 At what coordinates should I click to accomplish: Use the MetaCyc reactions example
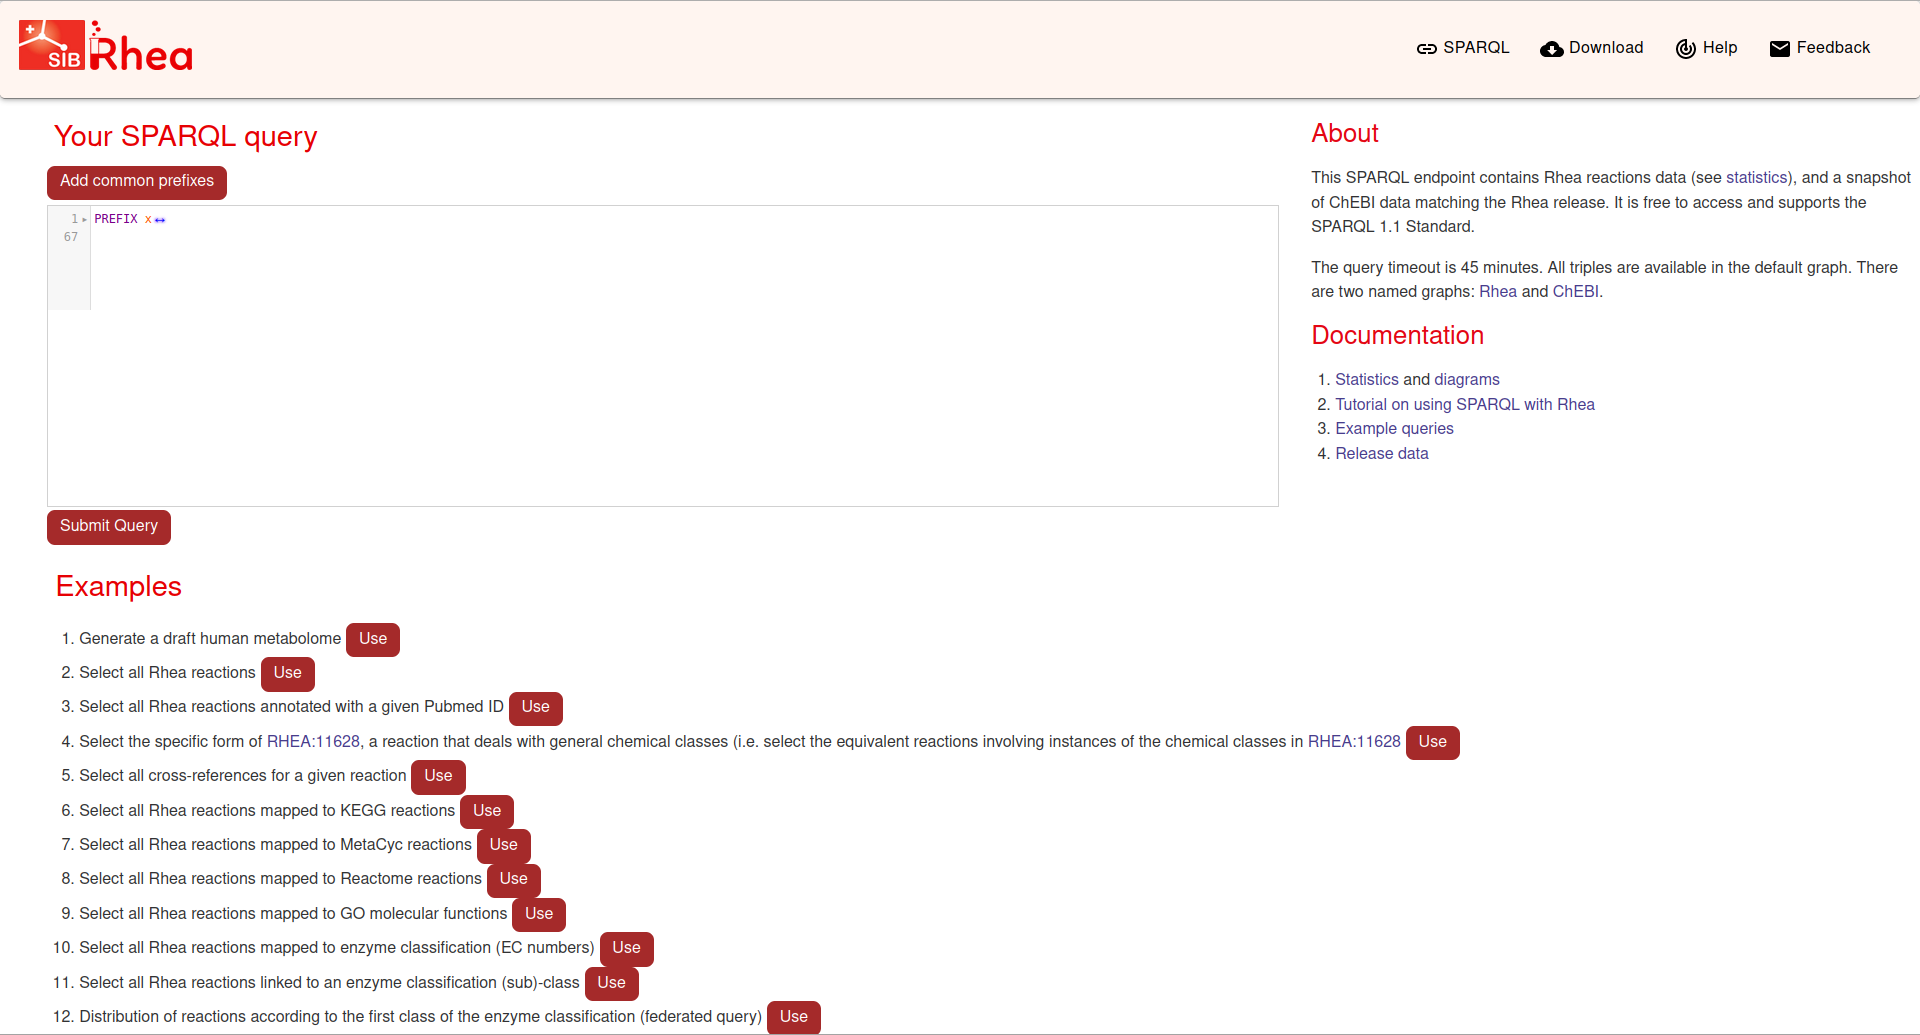[504, 846]
